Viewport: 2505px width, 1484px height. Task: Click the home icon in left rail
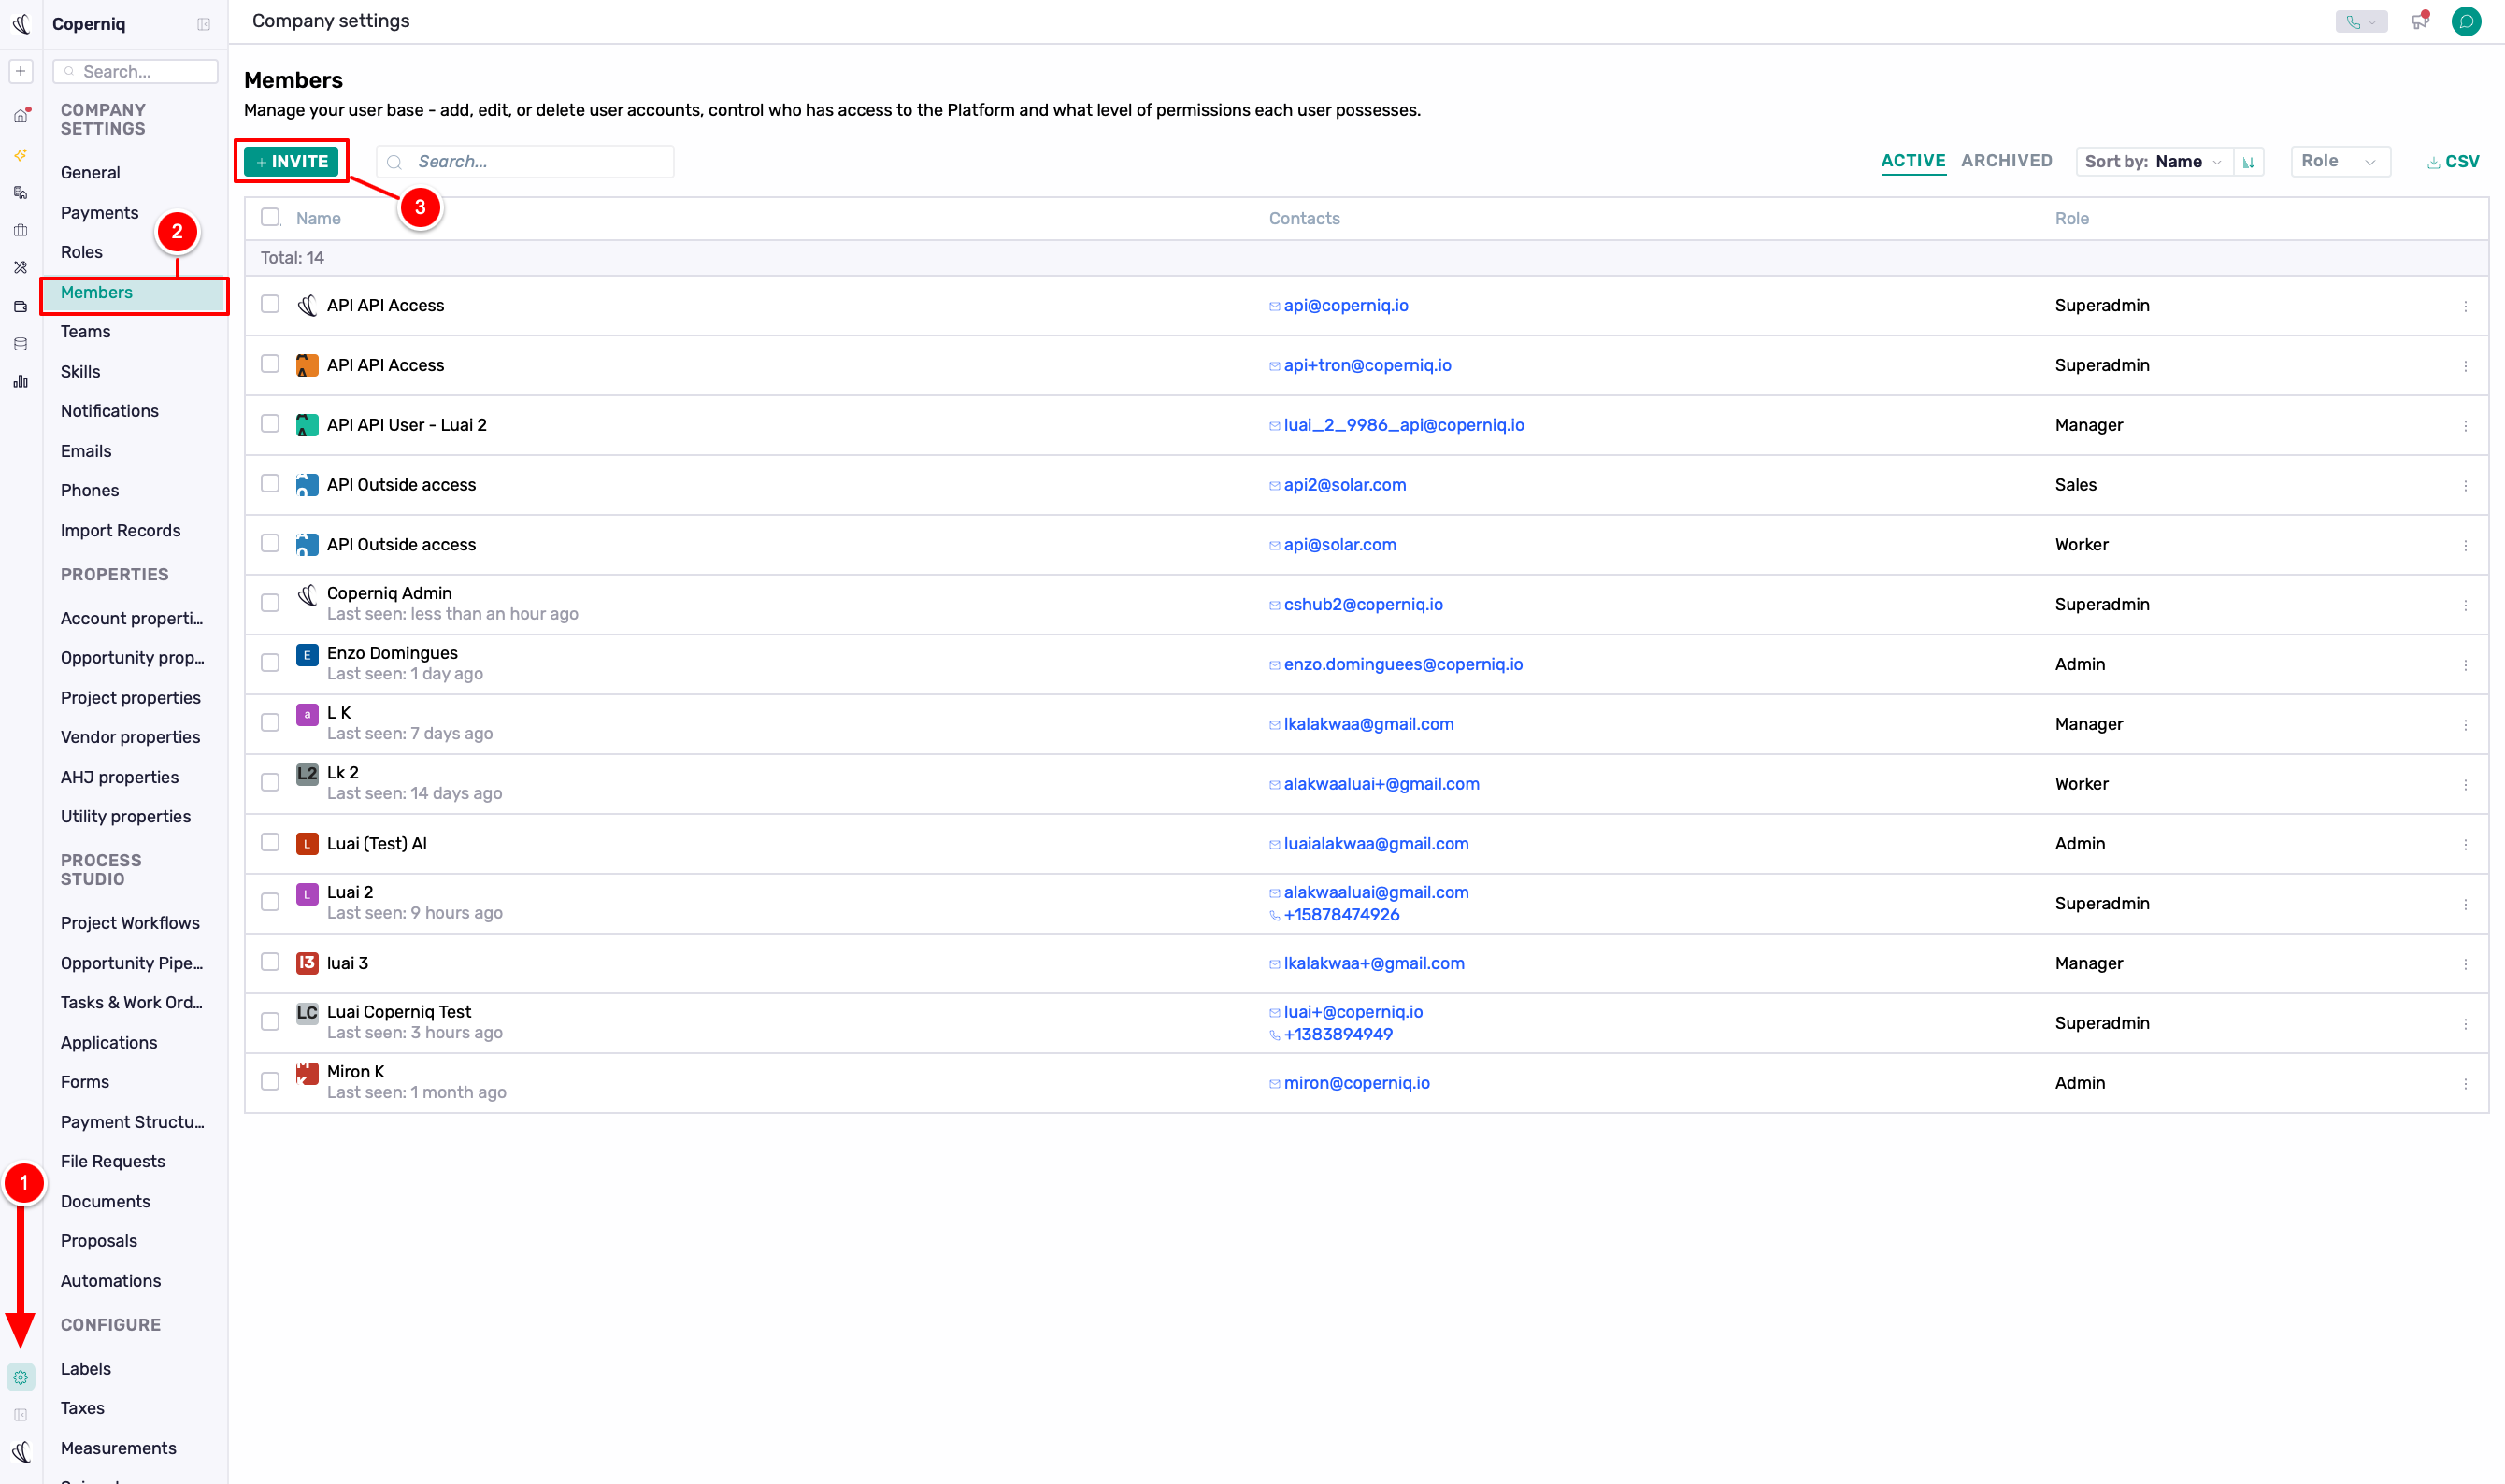pyautogui.click(x=21, y=116)
